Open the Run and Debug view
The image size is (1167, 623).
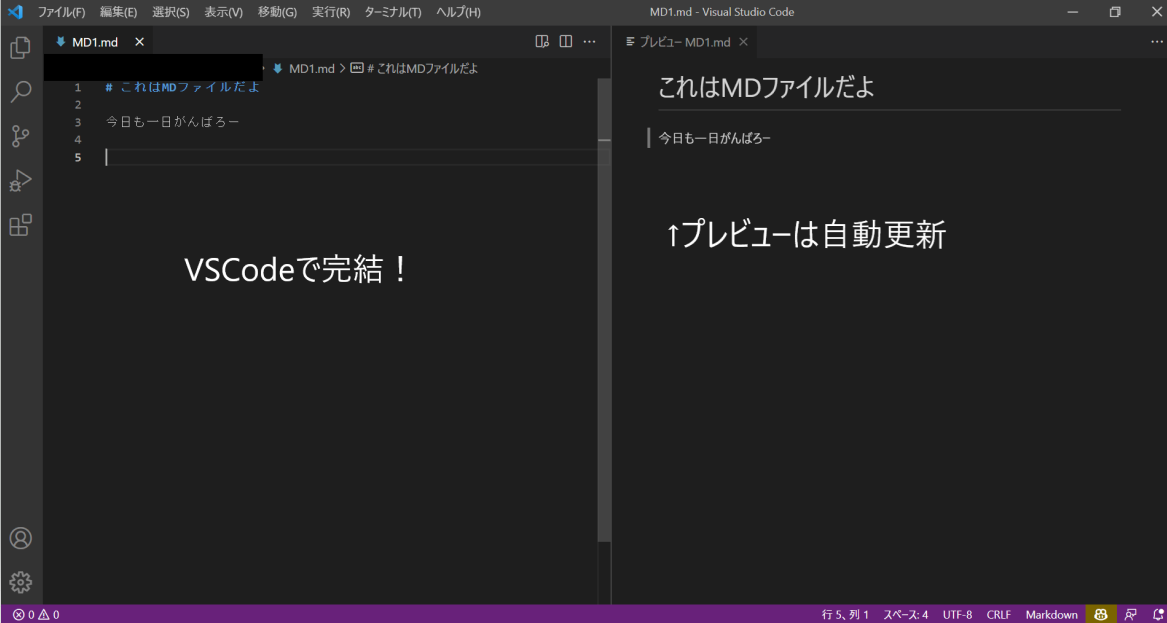tap(21, 181)
